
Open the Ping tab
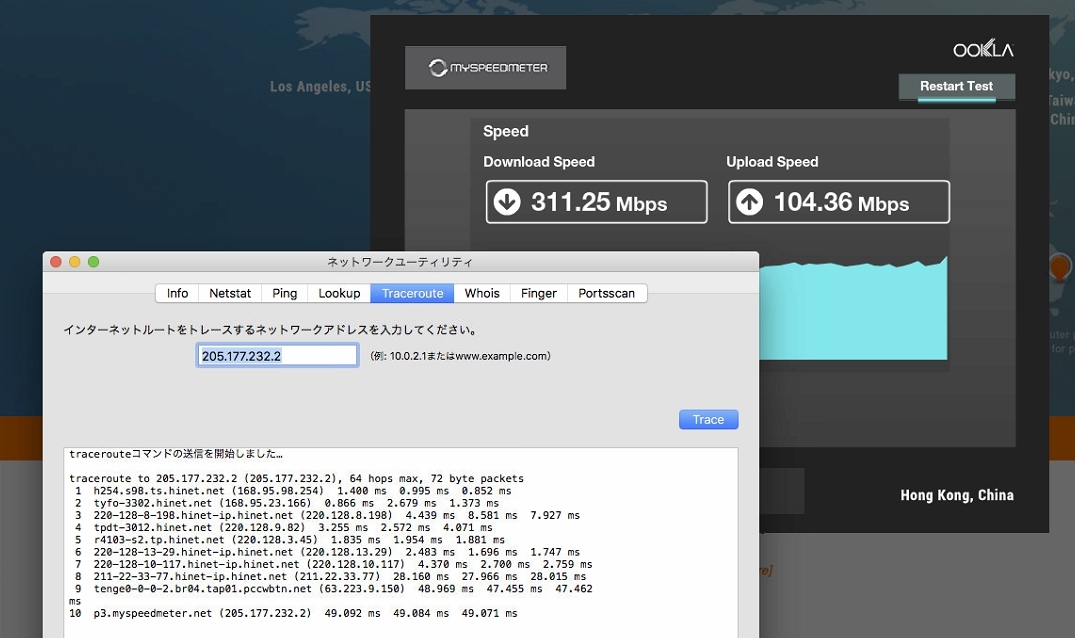tap(285, 293)
